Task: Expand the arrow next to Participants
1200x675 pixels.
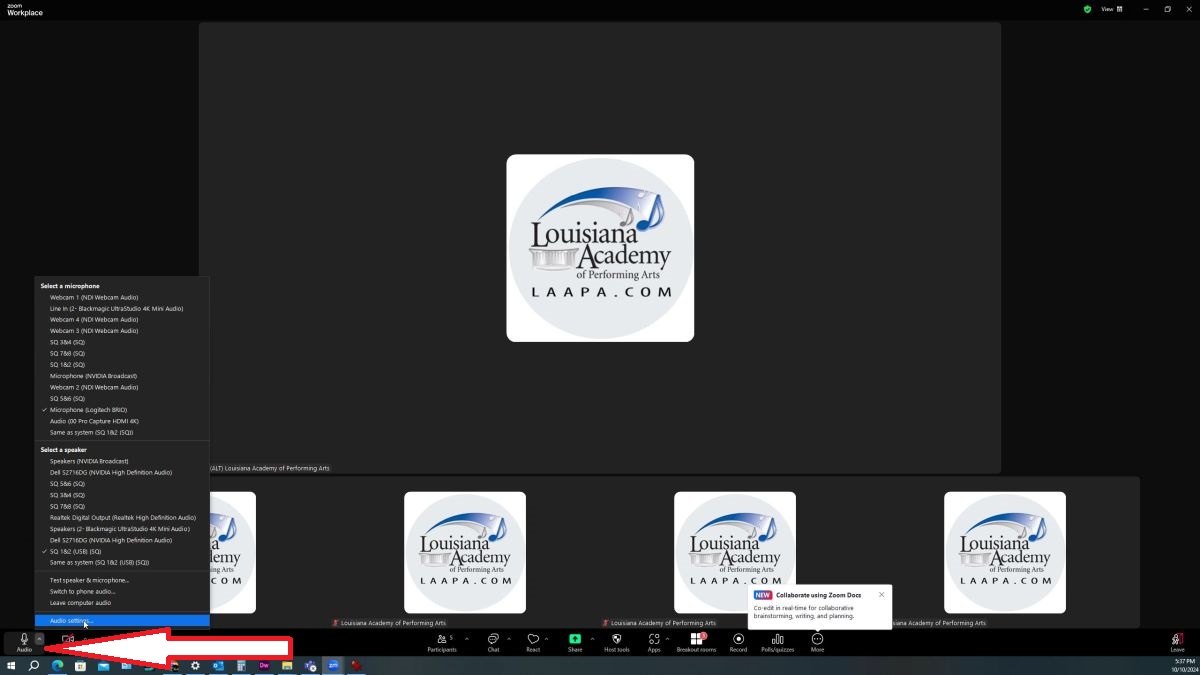Action: 466,638
